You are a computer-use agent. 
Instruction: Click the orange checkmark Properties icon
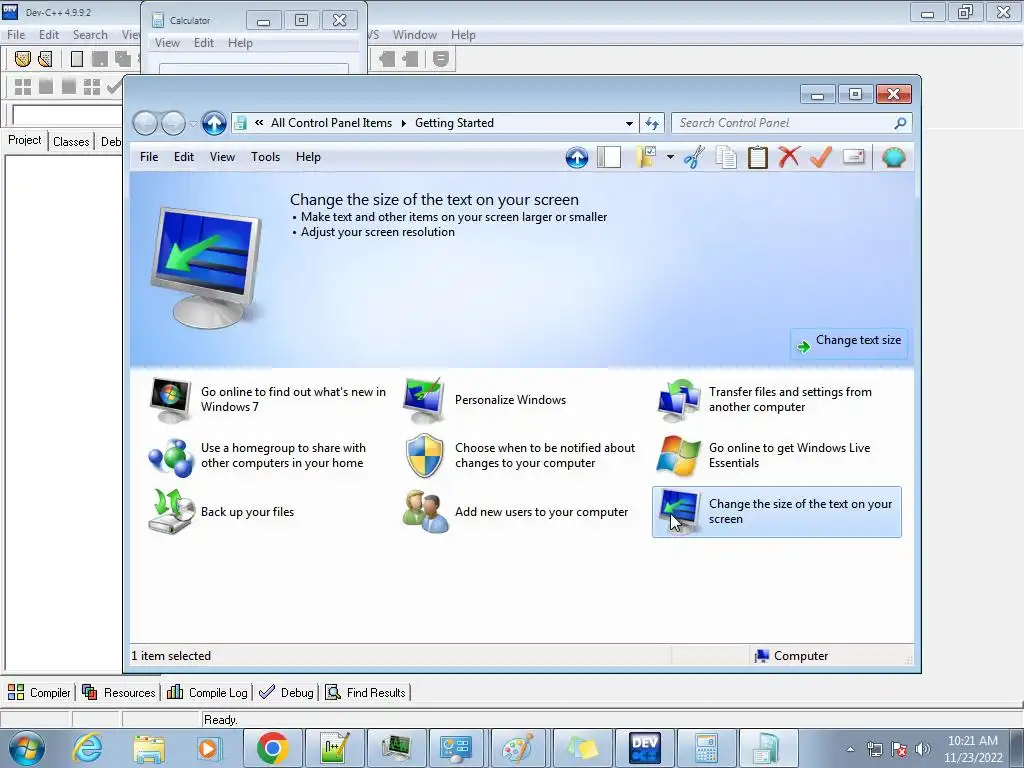821,157
